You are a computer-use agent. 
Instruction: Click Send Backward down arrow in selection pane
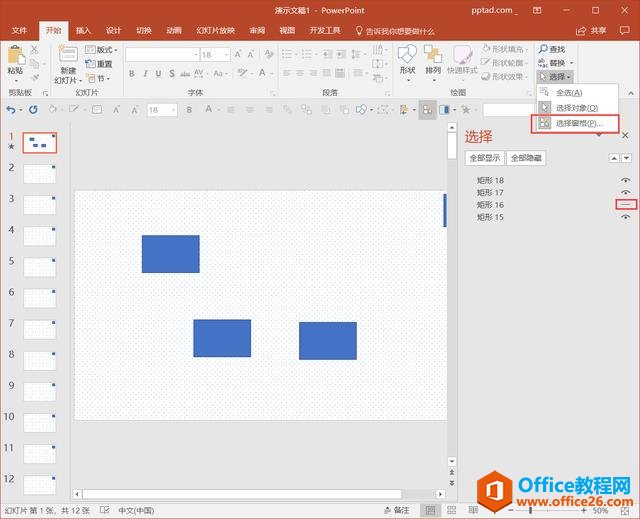pyautogui.click(x=627, y=158)
